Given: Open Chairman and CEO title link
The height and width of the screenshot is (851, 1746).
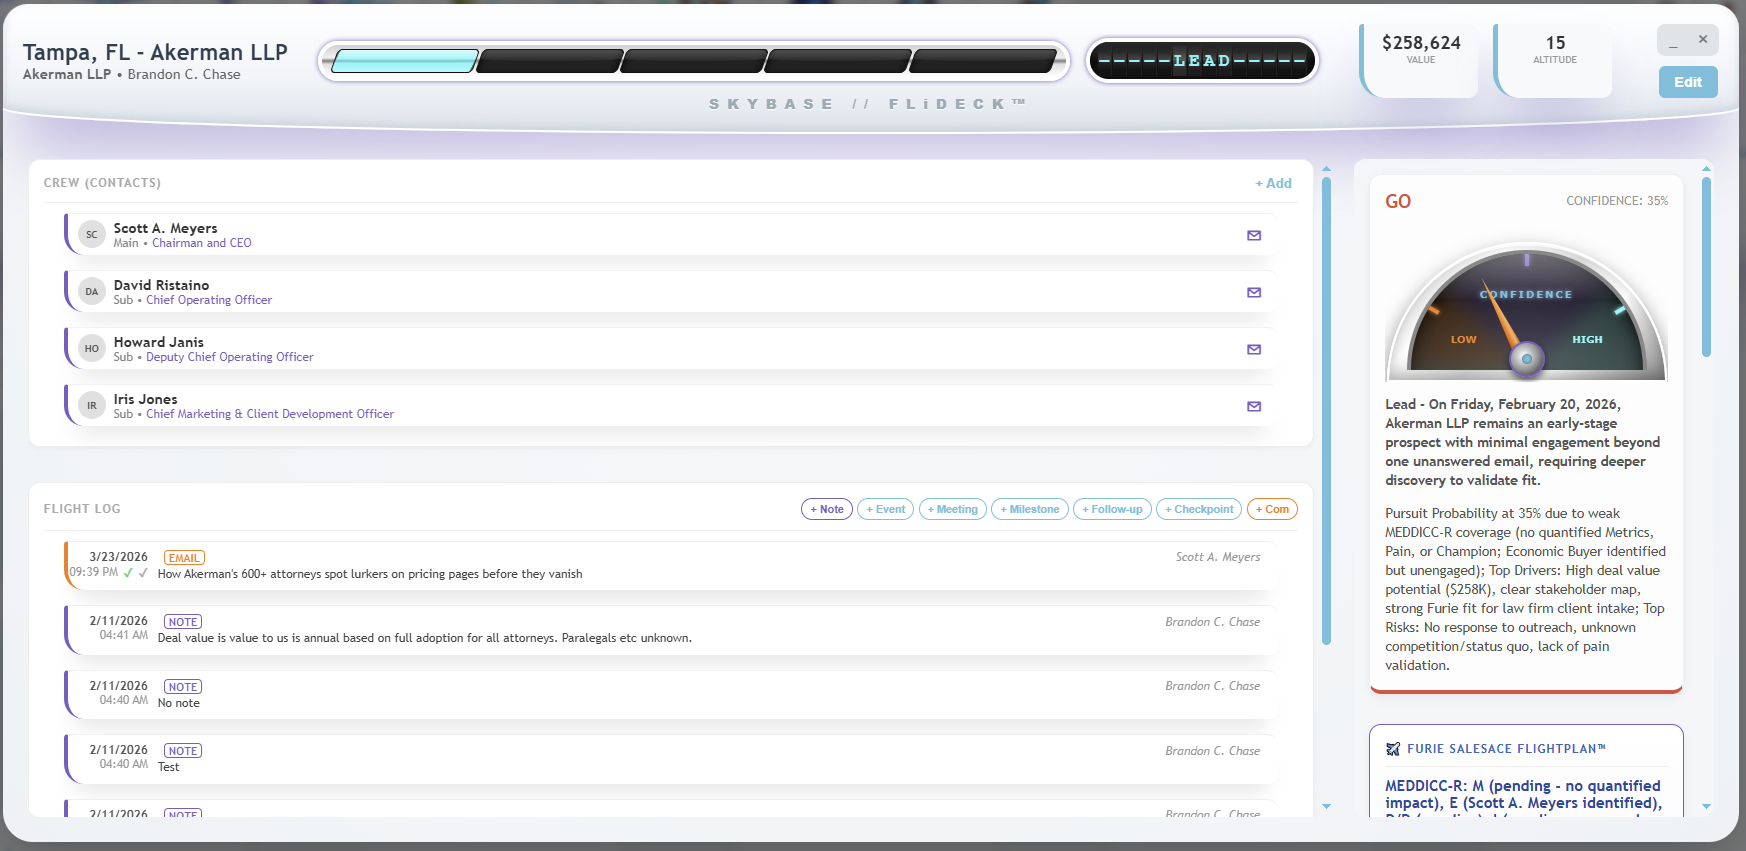Looking at the screenshot, I should (202, 243).
